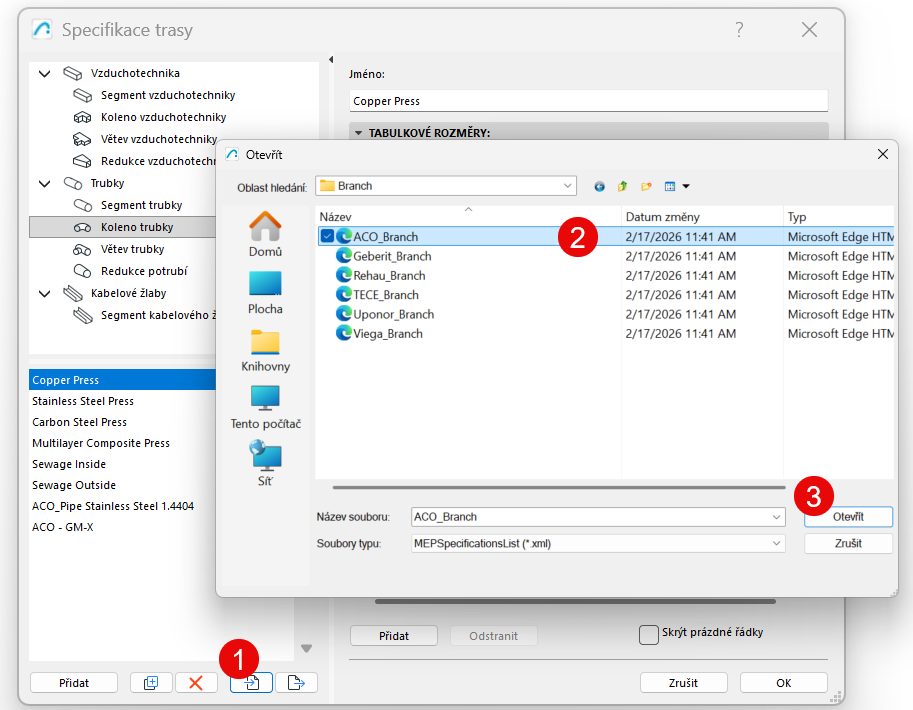The width and height of the screenshot is (913, 710).
Task: Click Otevřít button to open file
Action: [x=848, y=517]
